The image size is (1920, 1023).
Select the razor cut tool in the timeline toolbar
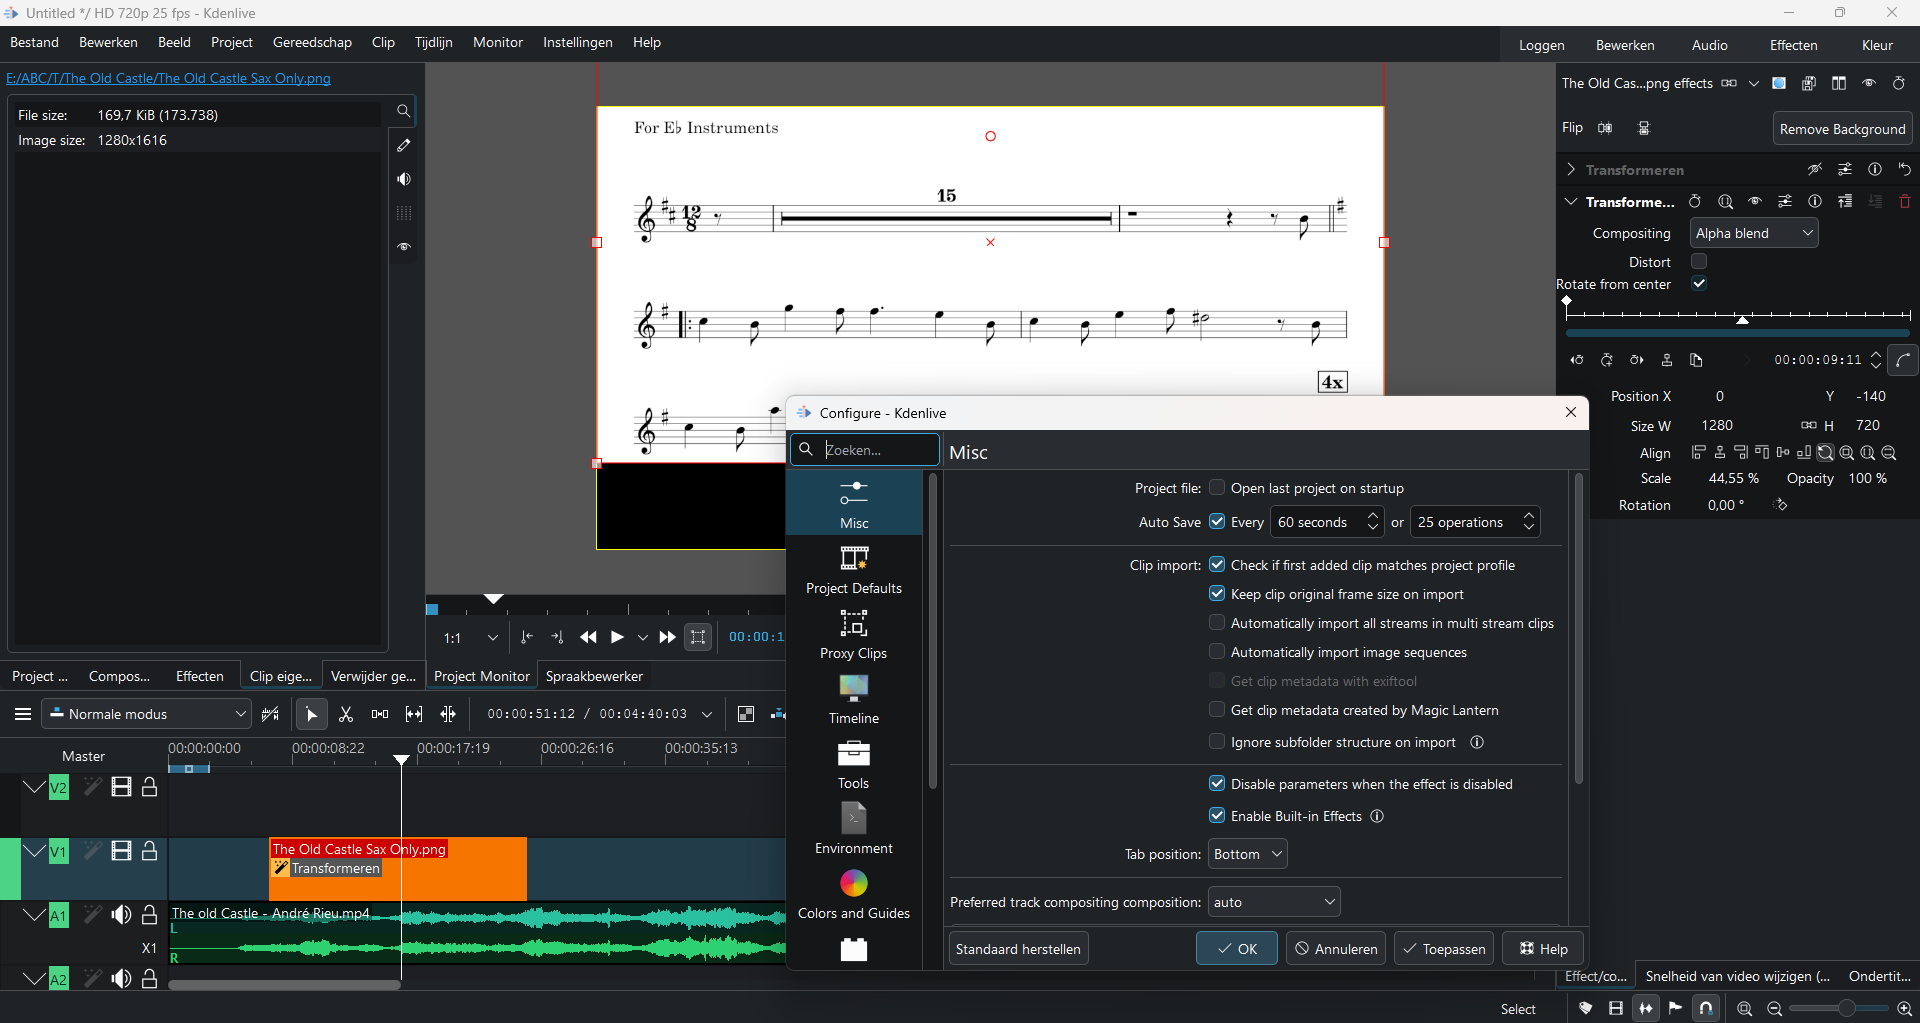pos(346,714)
